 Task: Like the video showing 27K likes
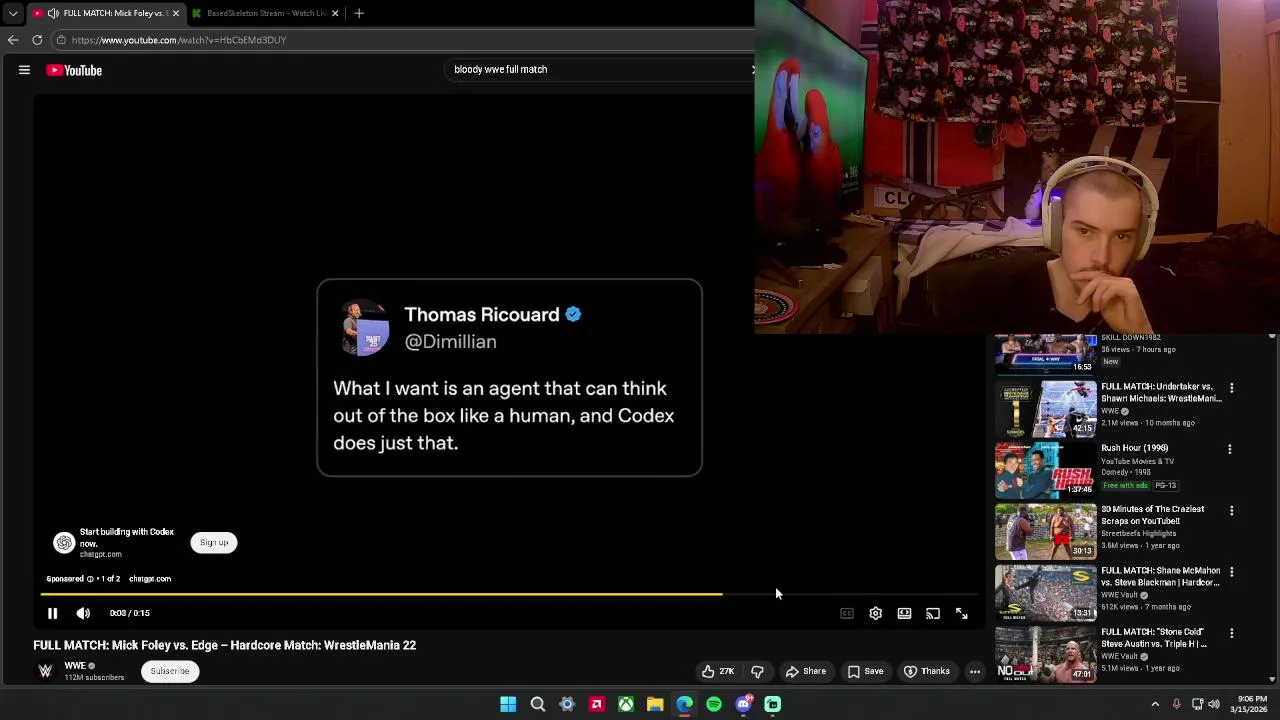tap(718, 671)
